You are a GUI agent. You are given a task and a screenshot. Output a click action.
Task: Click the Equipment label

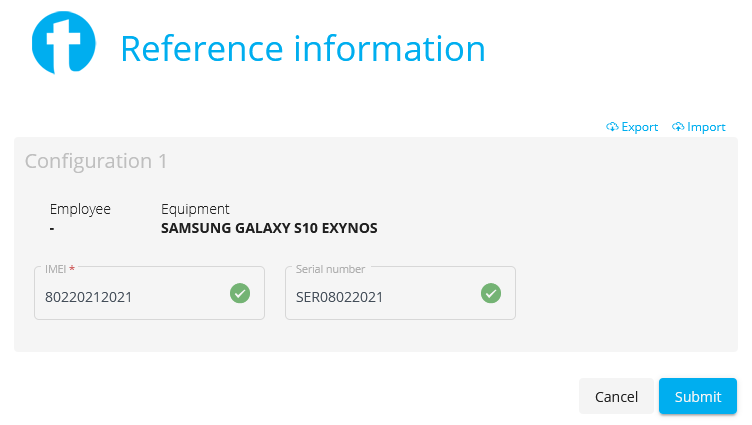195,209
